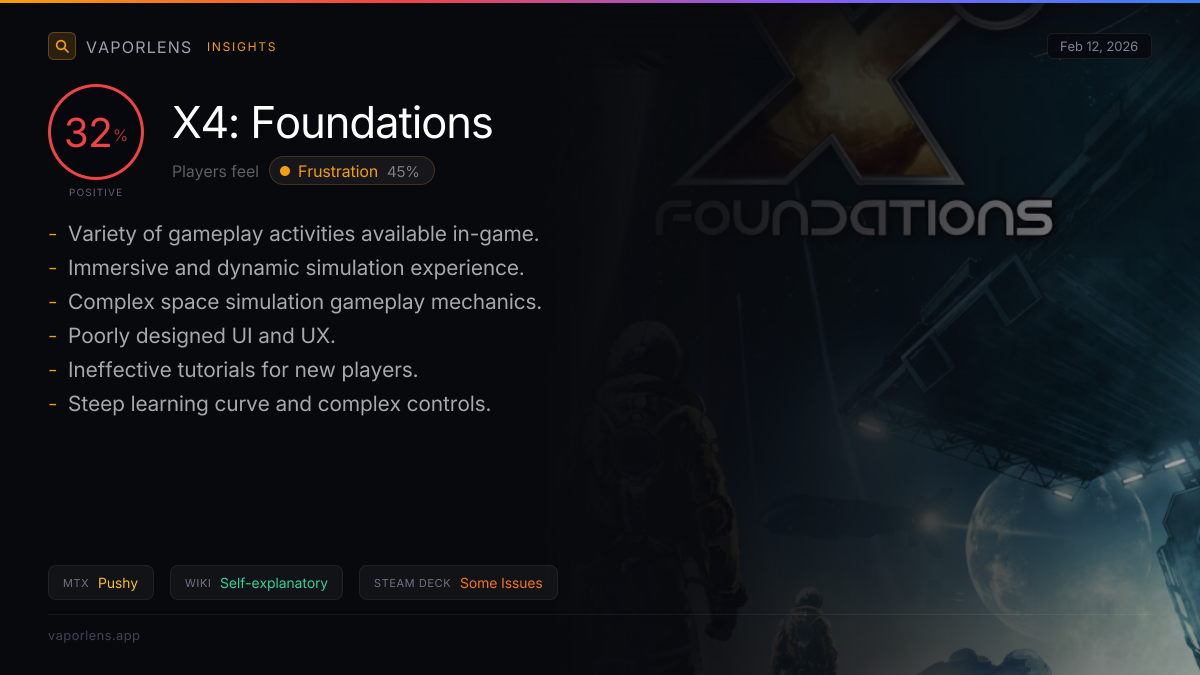This screenshot has width=1200, height=675.
Task: Select the 'Steep learning curve' bullet
Action: coord(279,404)
